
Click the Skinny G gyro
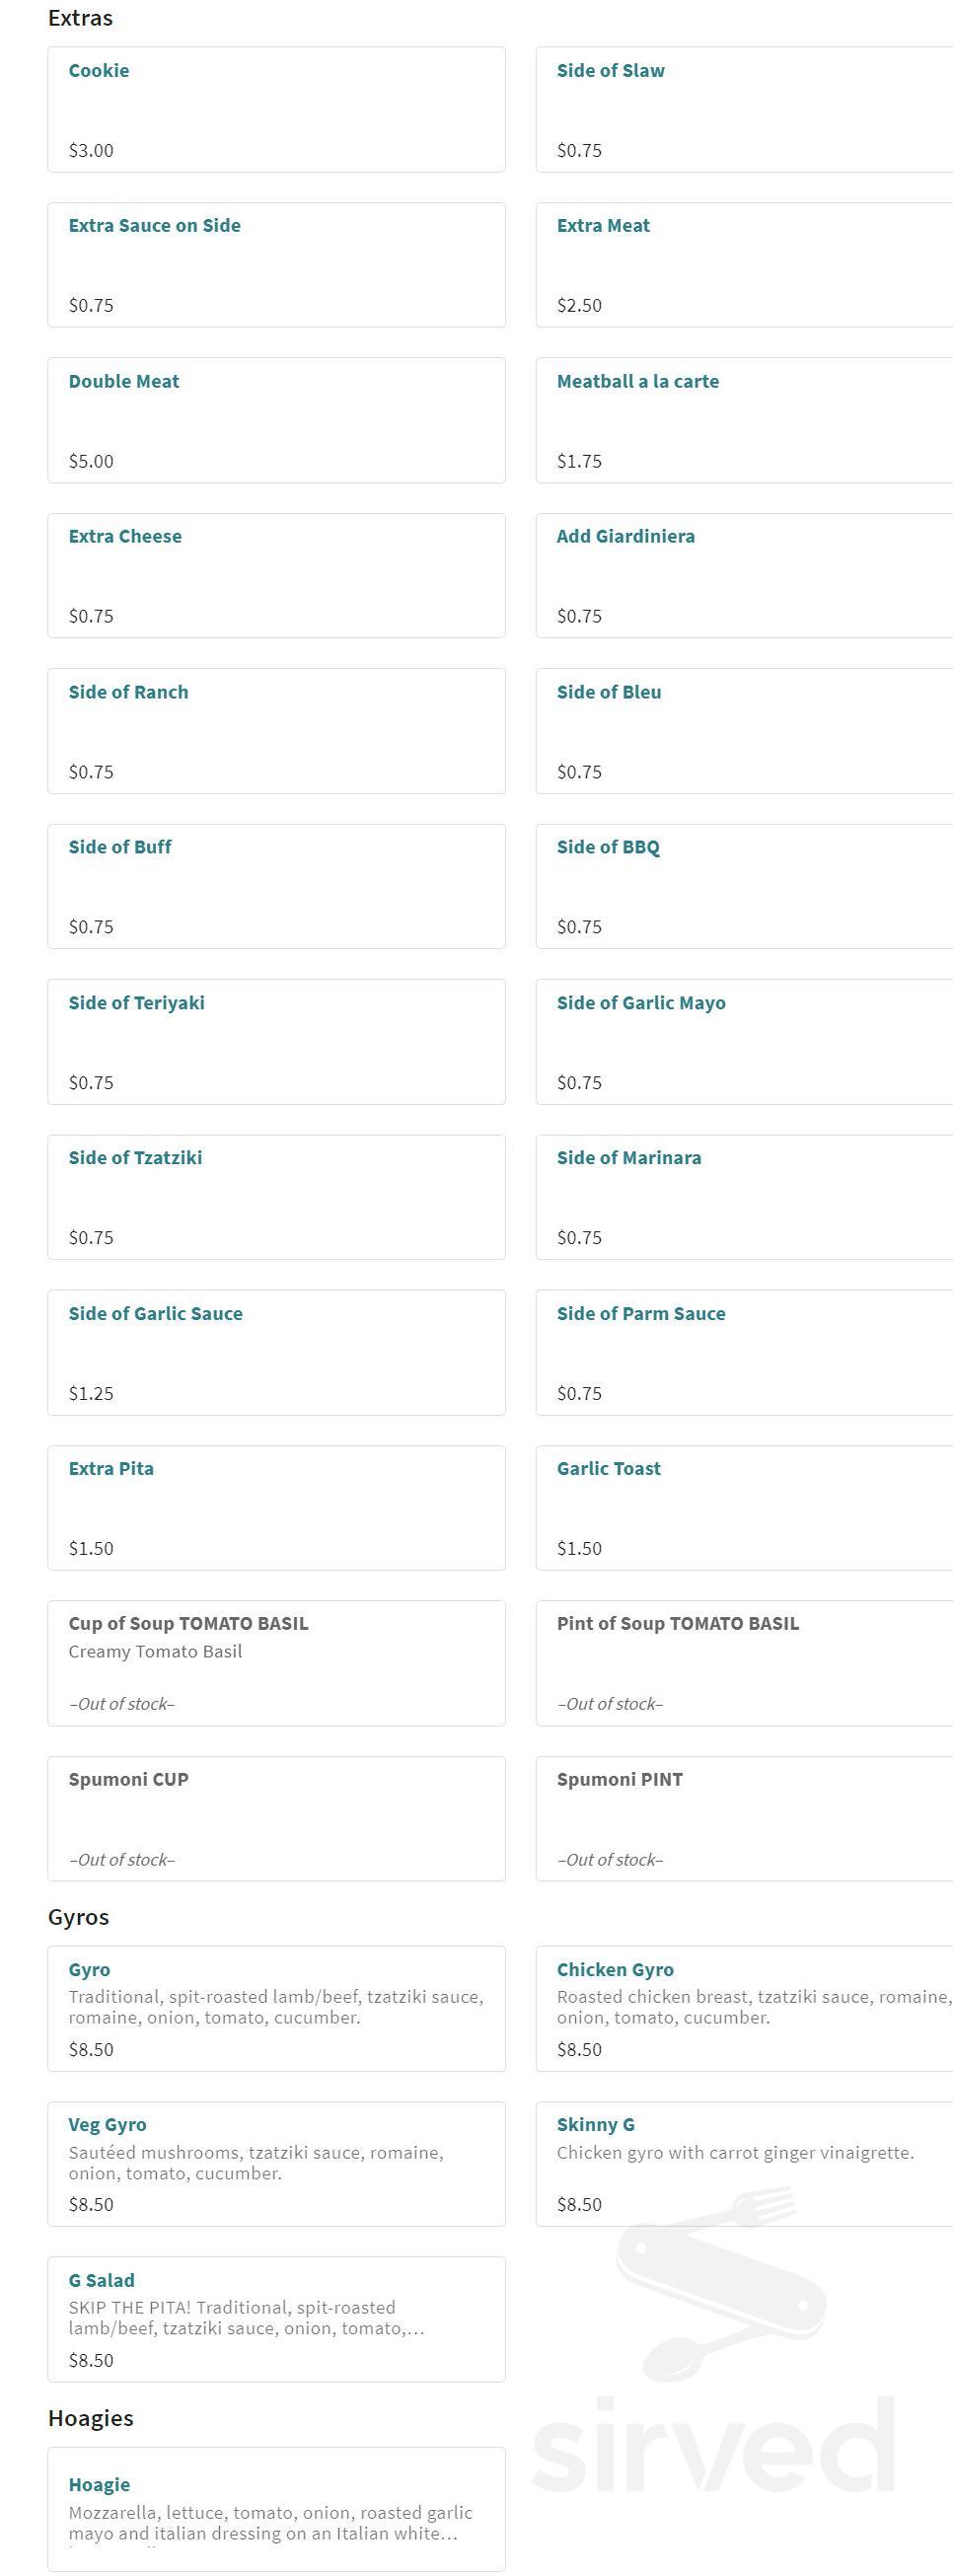(x=744, y=2163)
